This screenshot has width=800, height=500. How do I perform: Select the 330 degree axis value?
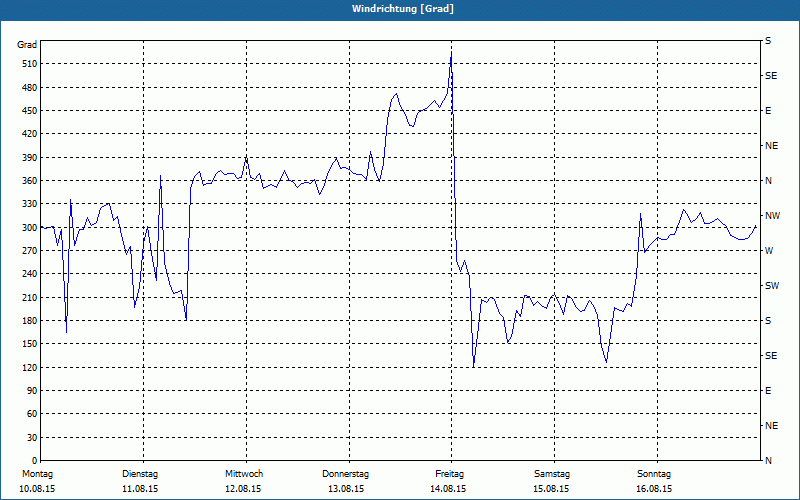pyautogui.click(x=30, y=204)
